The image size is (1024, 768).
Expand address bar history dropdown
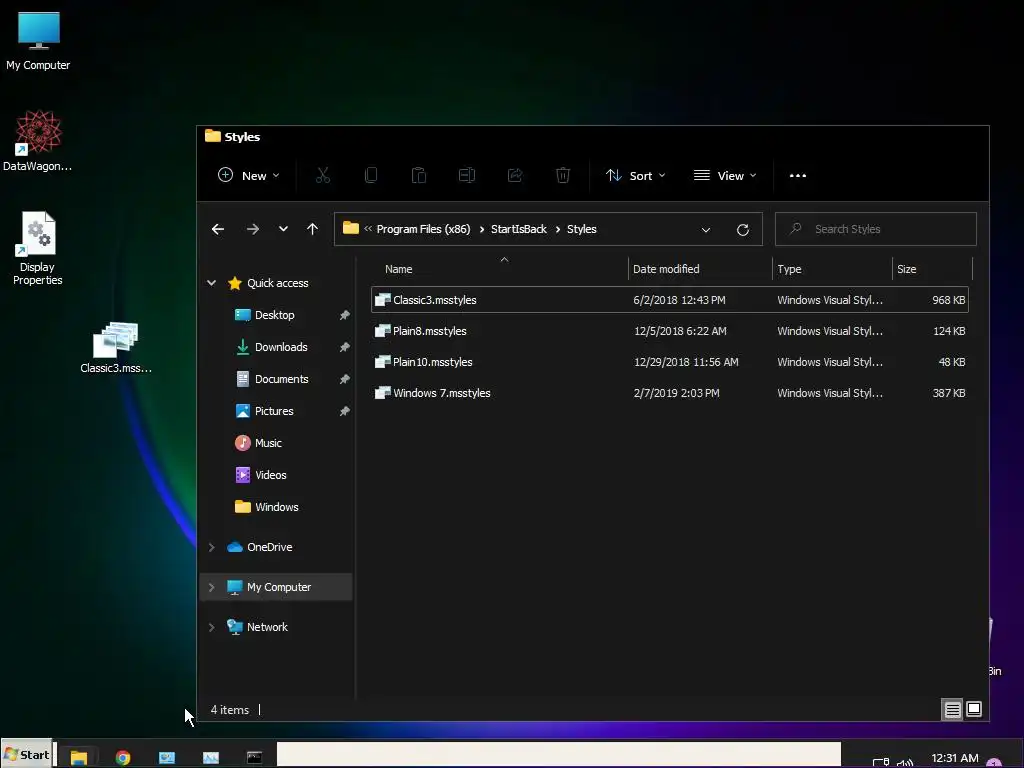tap(706, 230)
